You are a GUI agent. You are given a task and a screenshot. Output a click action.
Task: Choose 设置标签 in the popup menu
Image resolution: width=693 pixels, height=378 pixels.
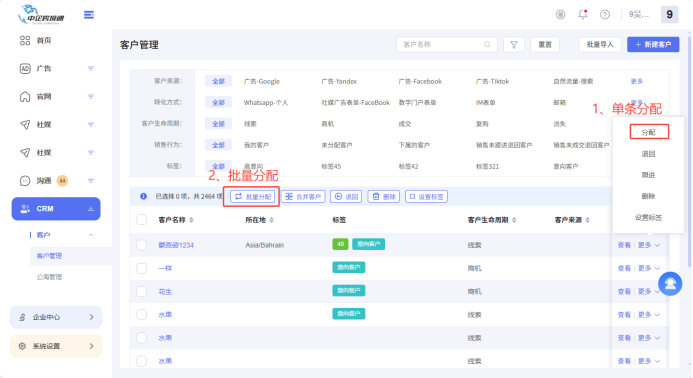(x=648, y=218)
